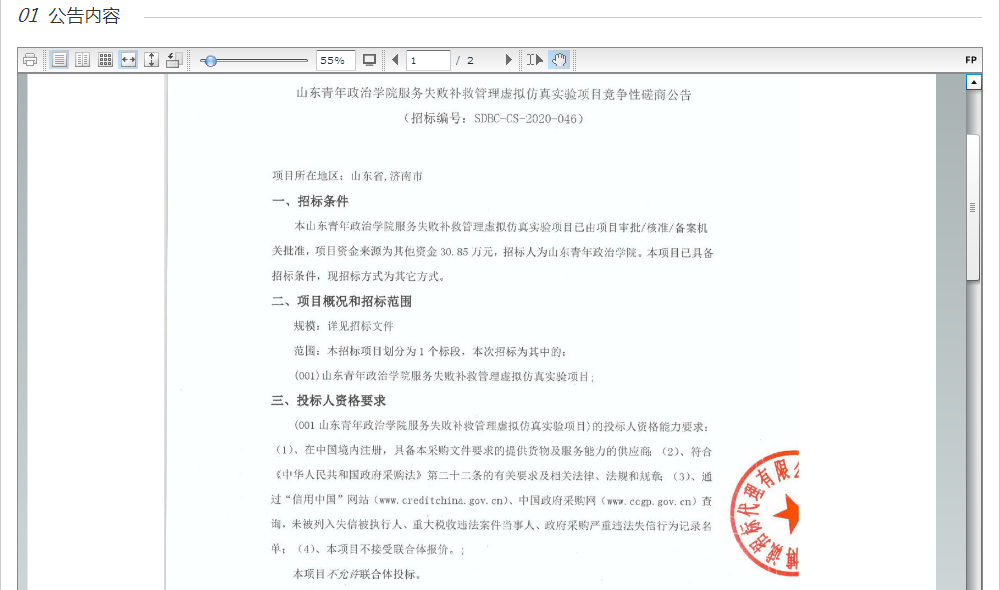Click the 55% zoom percentage field

335,60
